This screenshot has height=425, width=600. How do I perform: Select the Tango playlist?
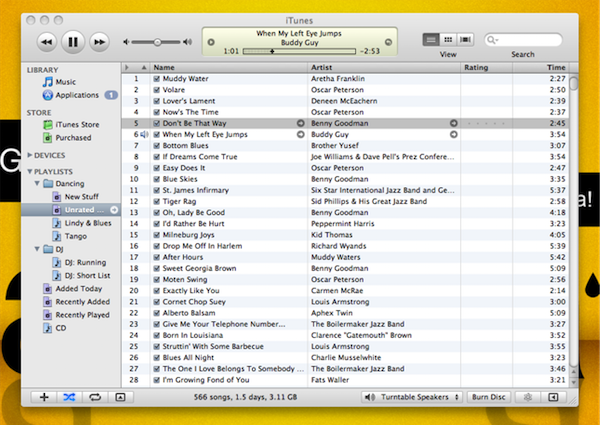tap(70, 236)
